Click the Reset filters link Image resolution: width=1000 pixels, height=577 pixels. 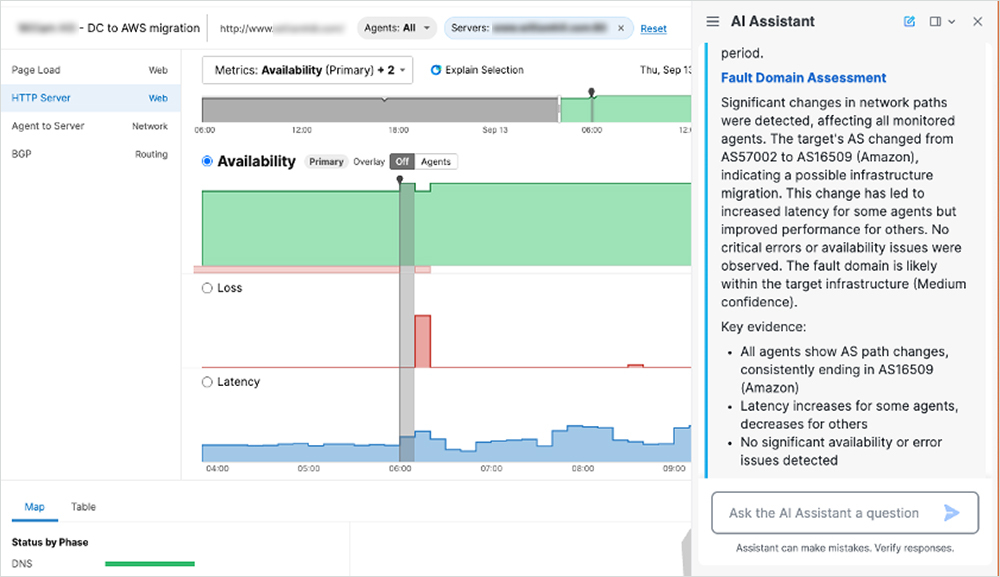pos(653,29)
